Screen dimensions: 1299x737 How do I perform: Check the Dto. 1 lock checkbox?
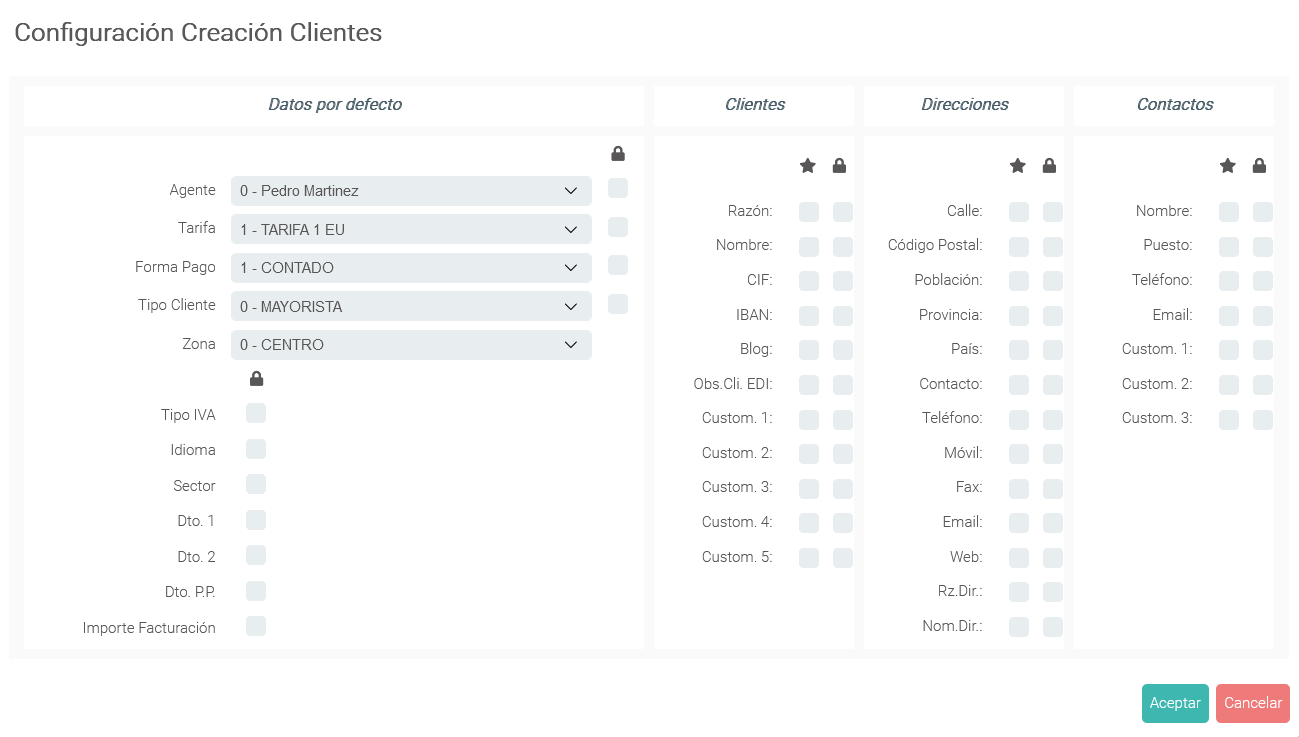click(x=256, y=519)
